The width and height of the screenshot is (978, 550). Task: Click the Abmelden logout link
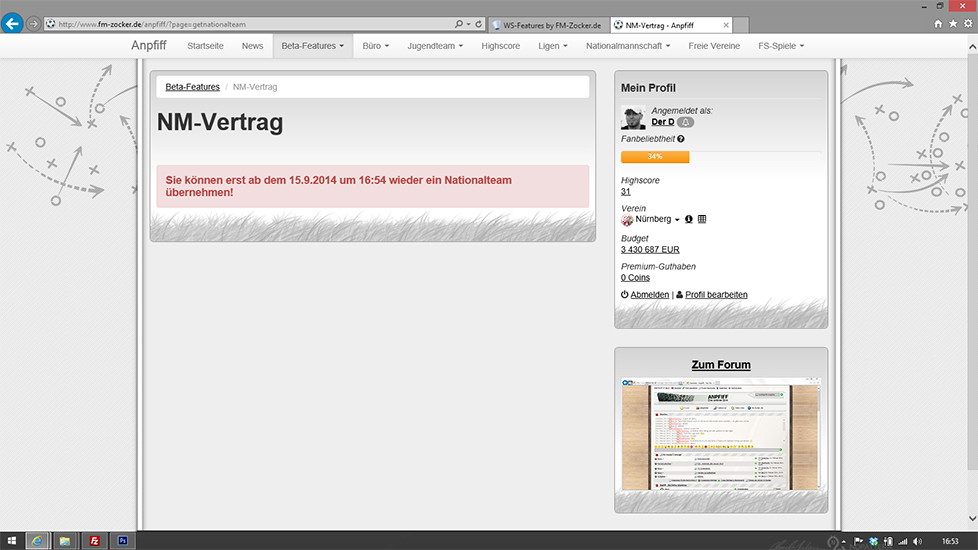[x=649, y=295]
